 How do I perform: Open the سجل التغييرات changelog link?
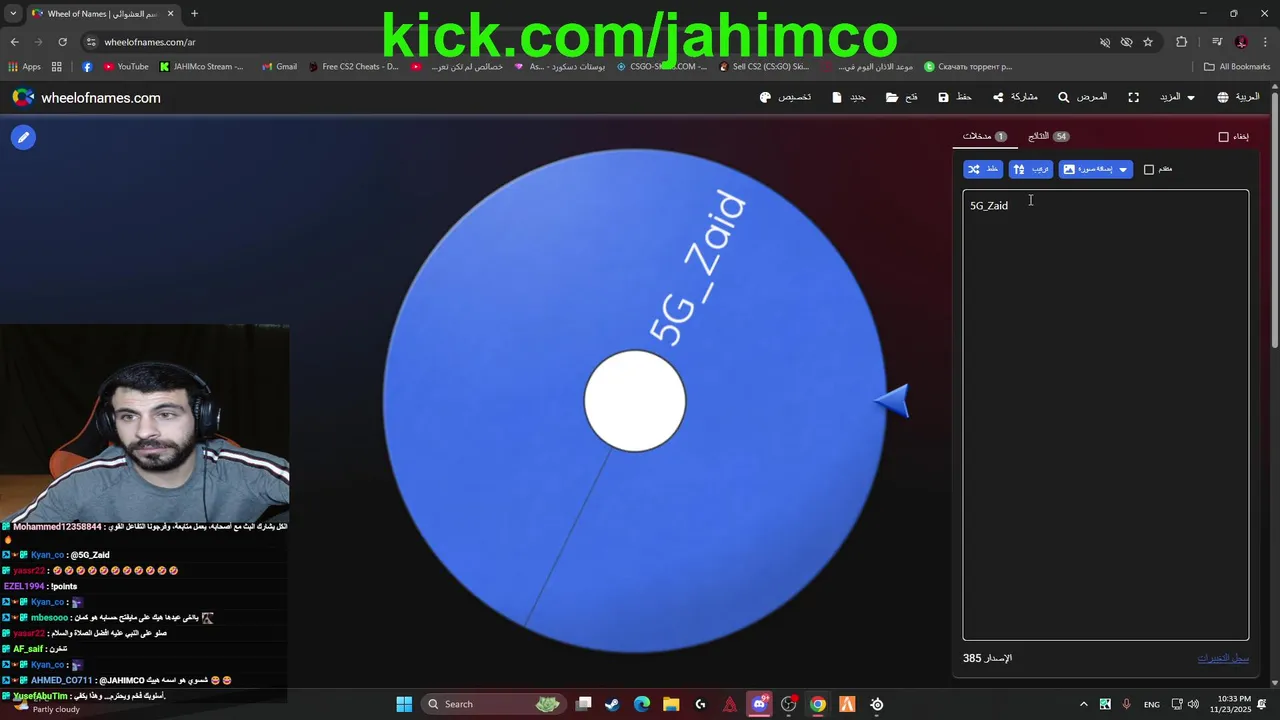(x=1223, y=658)
